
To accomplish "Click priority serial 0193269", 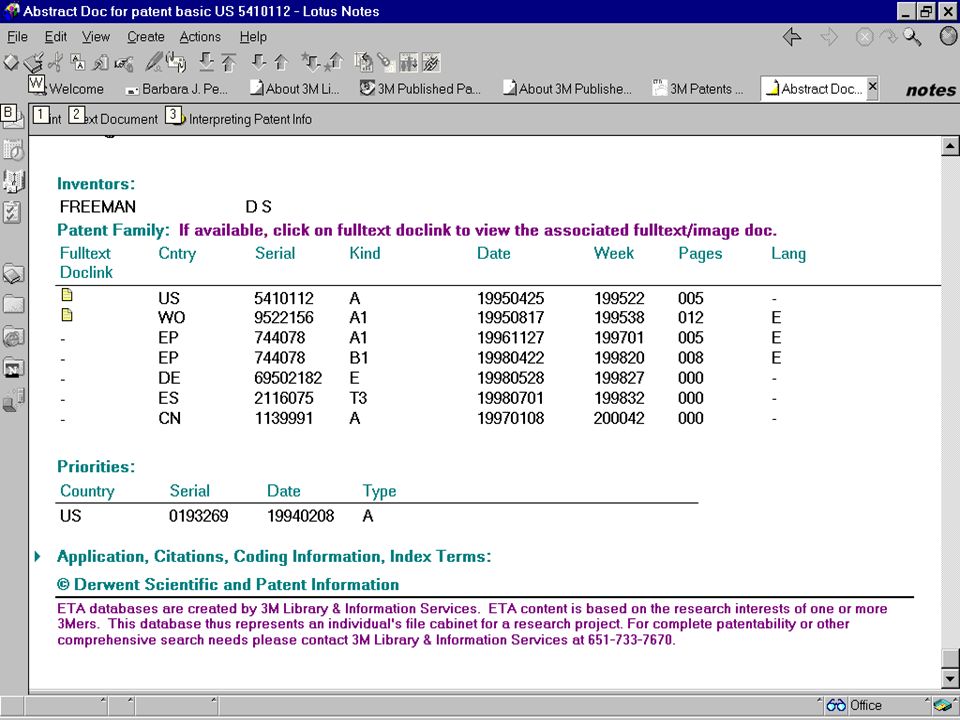I will pyautogui.click(x=198, y=516).
